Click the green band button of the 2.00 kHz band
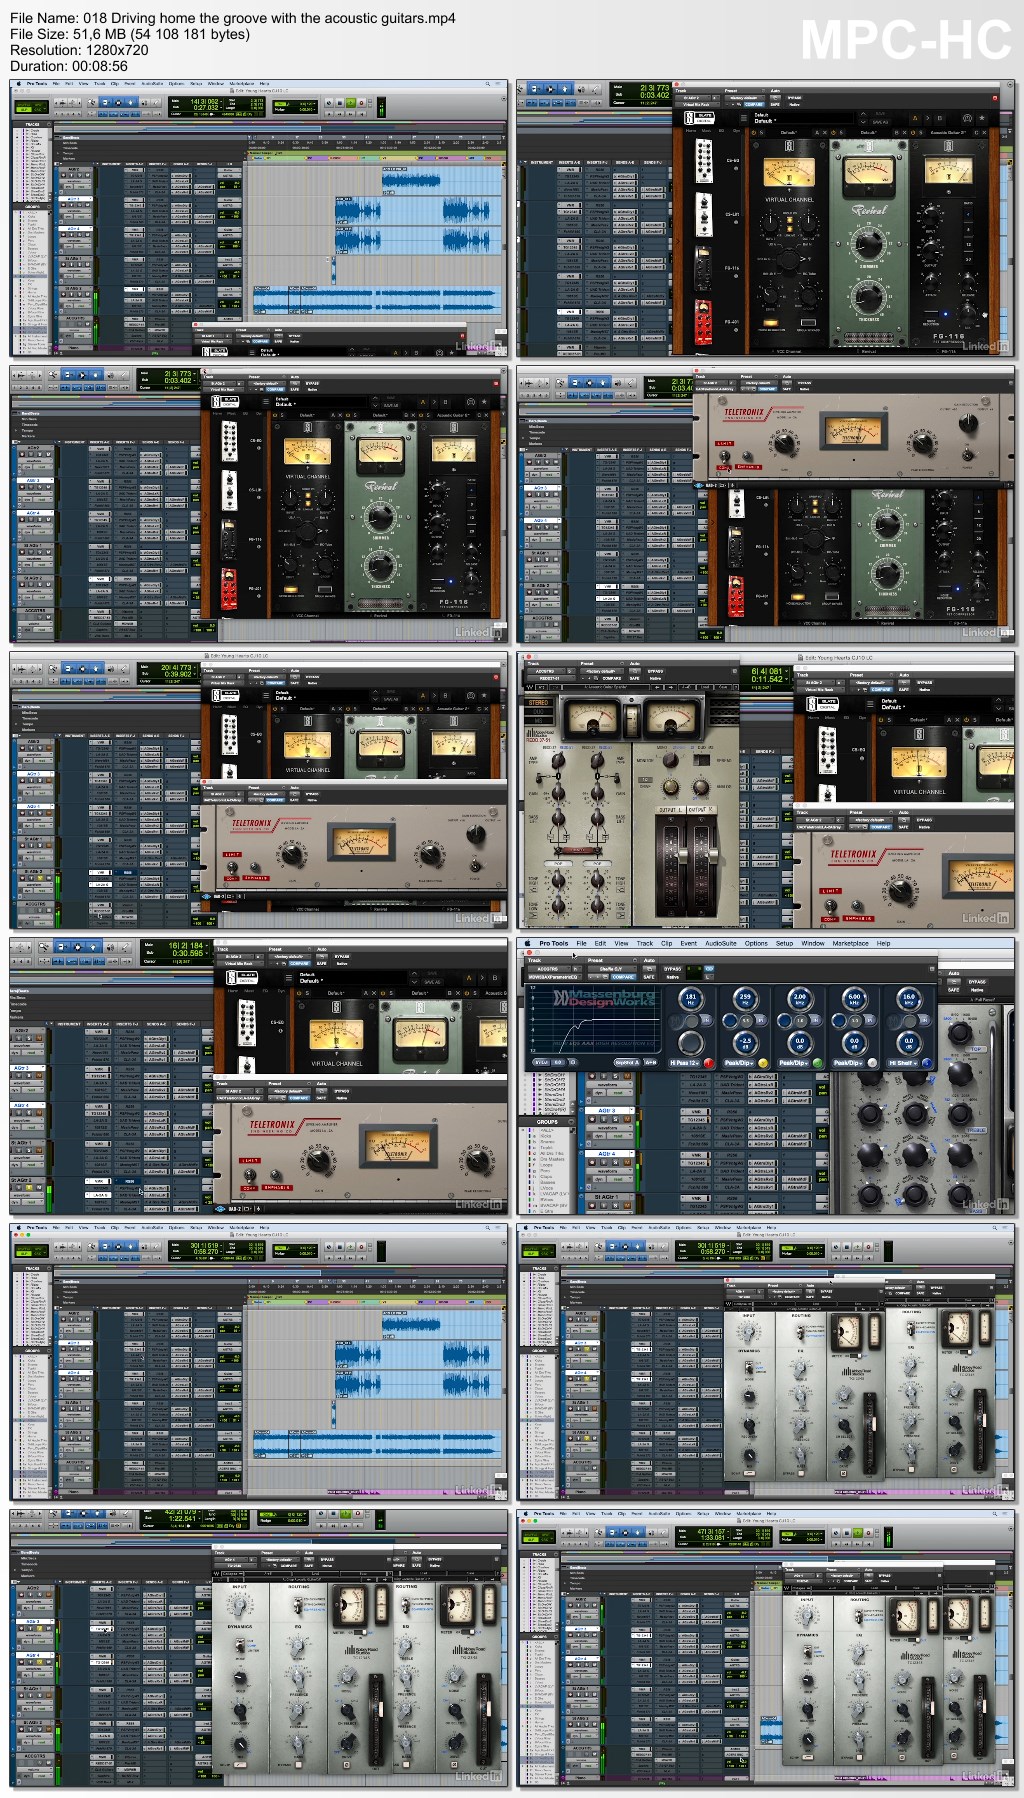Image resolution: width=1024 pixels, height=1798 pixels. tap(818, 1063)
